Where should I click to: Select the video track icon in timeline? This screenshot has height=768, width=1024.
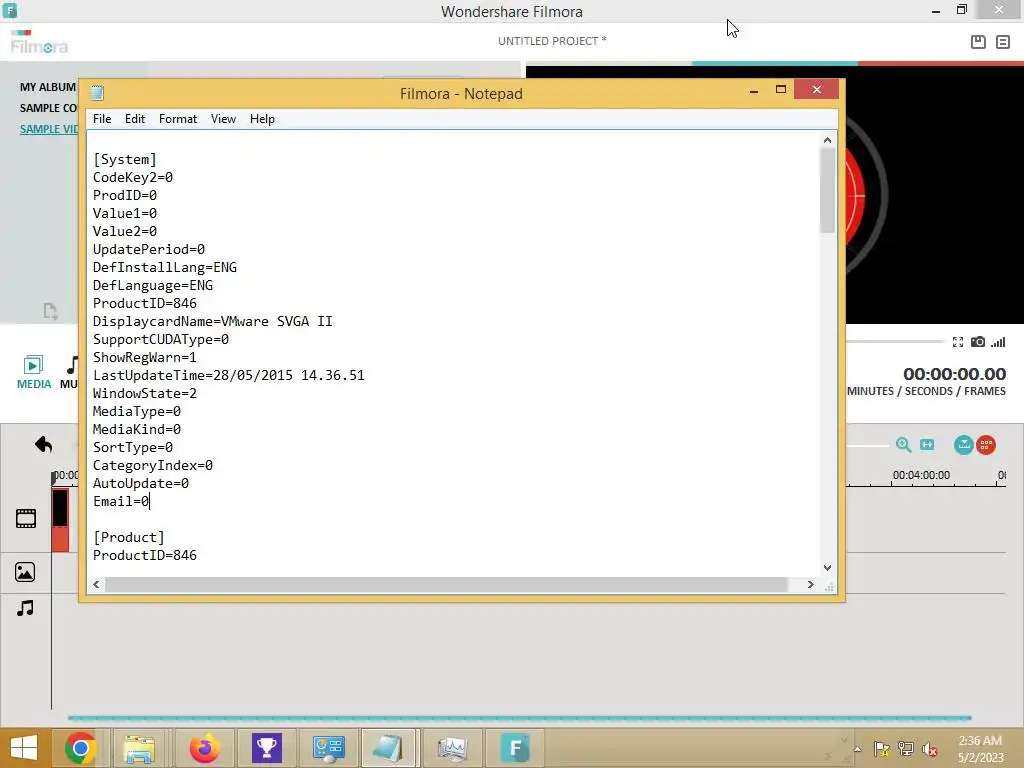click(25, 519)
